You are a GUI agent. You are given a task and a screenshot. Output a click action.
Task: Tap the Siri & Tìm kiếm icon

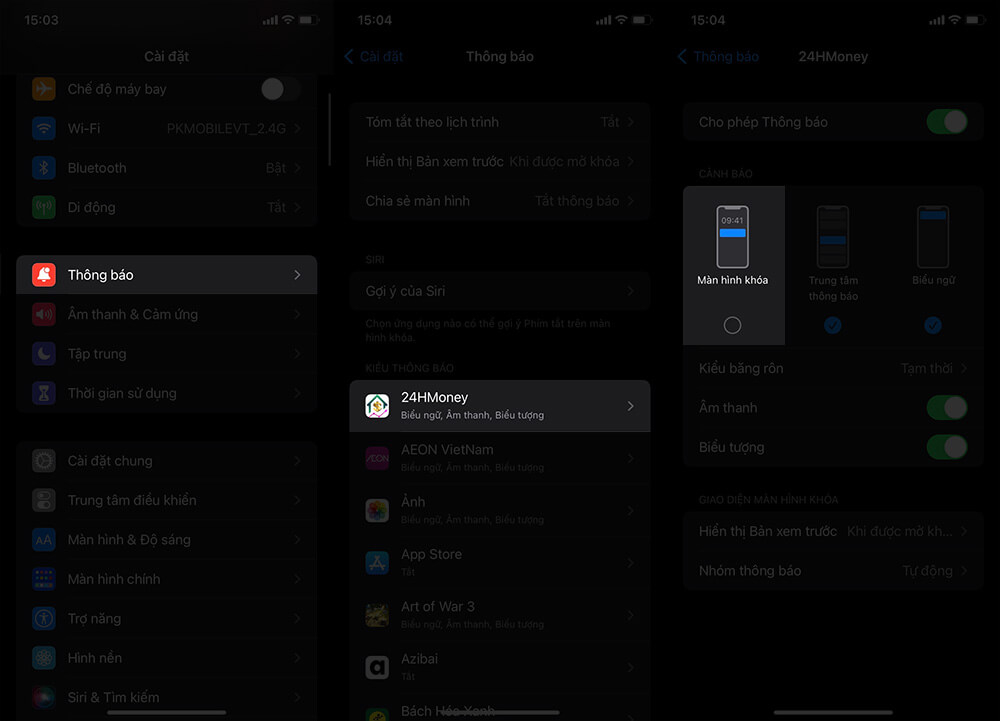pyautogui.click(x=44, y=697)
